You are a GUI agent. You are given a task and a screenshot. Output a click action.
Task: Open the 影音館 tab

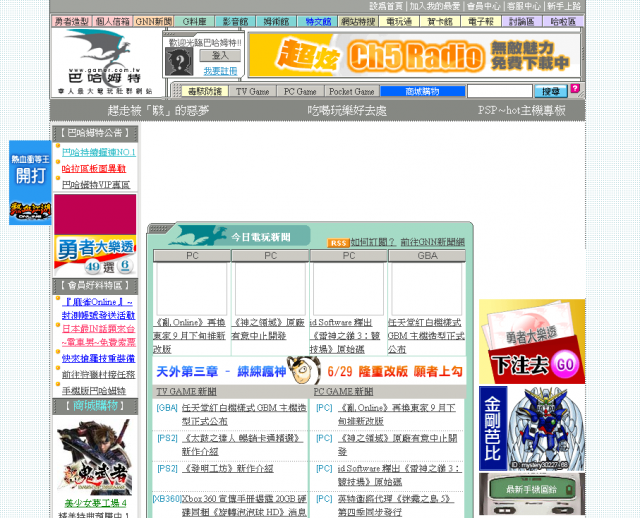(x=236, y=22)
